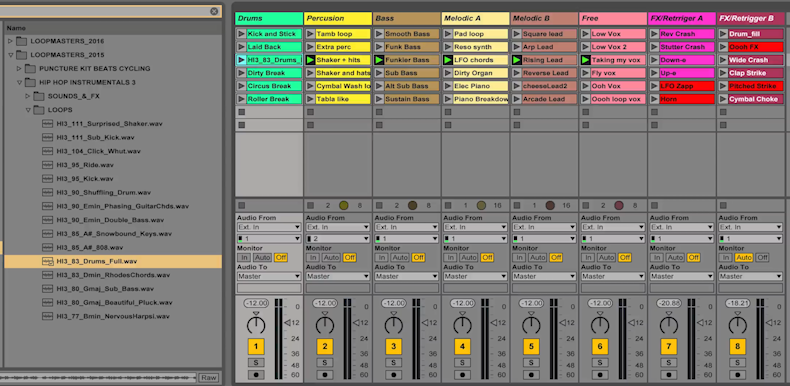Launch the Smooth Bass clip
The height and width of the screenshot is (386, 790).
click(379, 34)
